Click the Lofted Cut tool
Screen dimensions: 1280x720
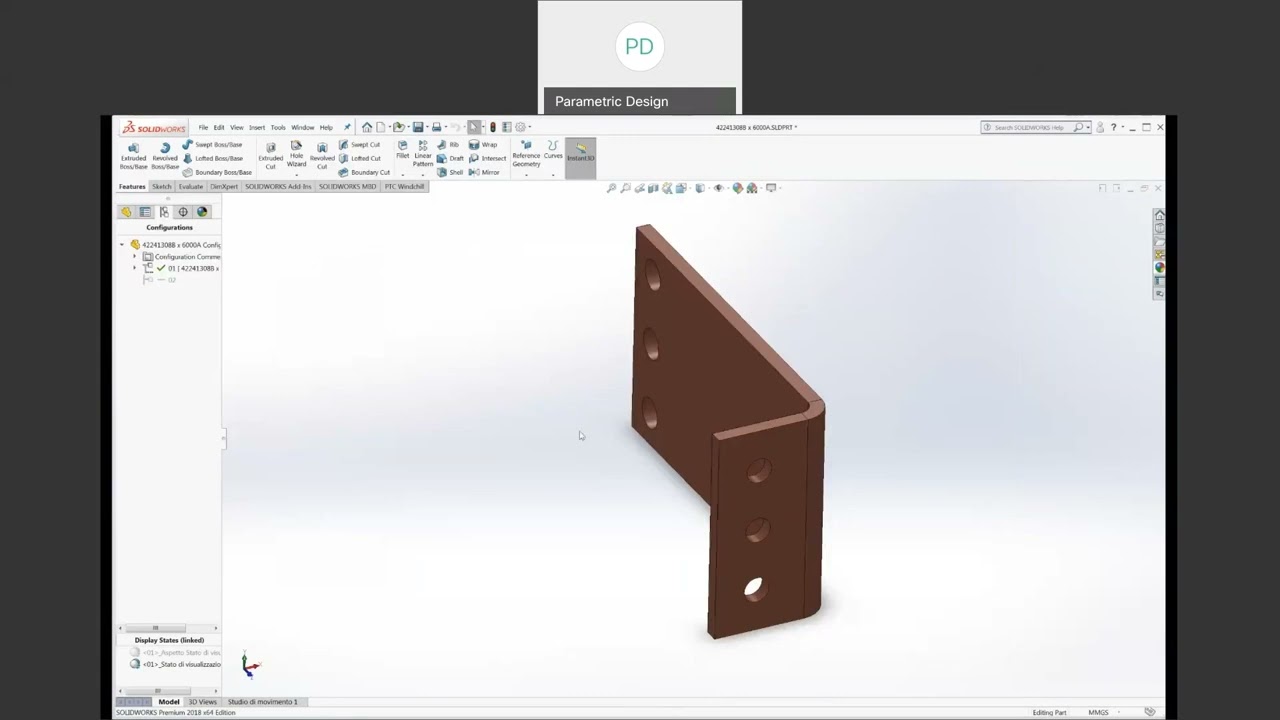click(x=360, y=158)
